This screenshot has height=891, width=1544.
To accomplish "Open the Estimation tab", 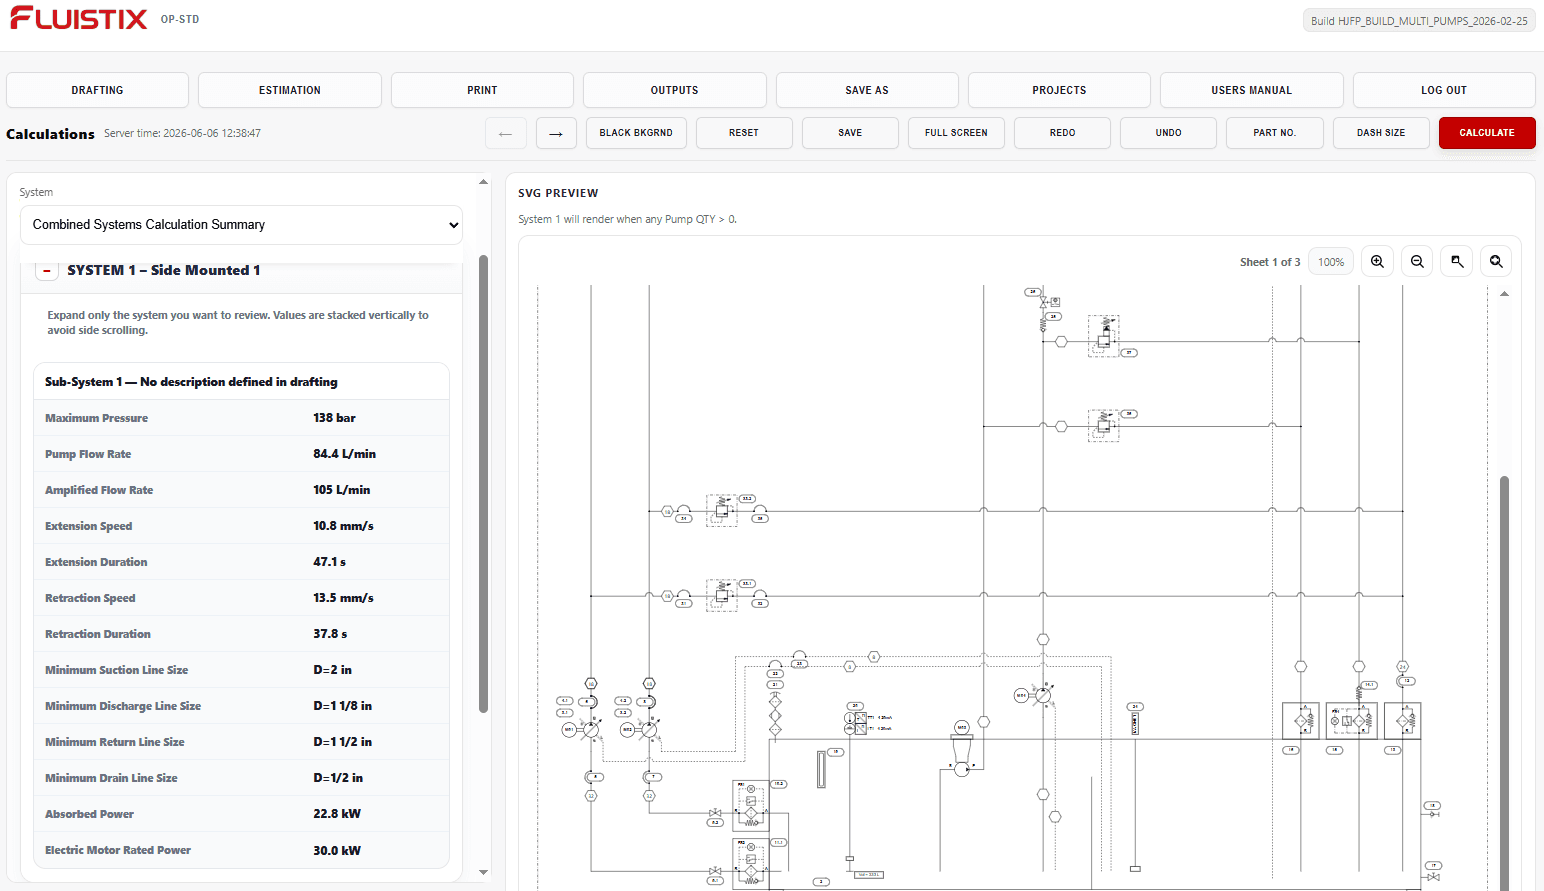I will (290, 90).
